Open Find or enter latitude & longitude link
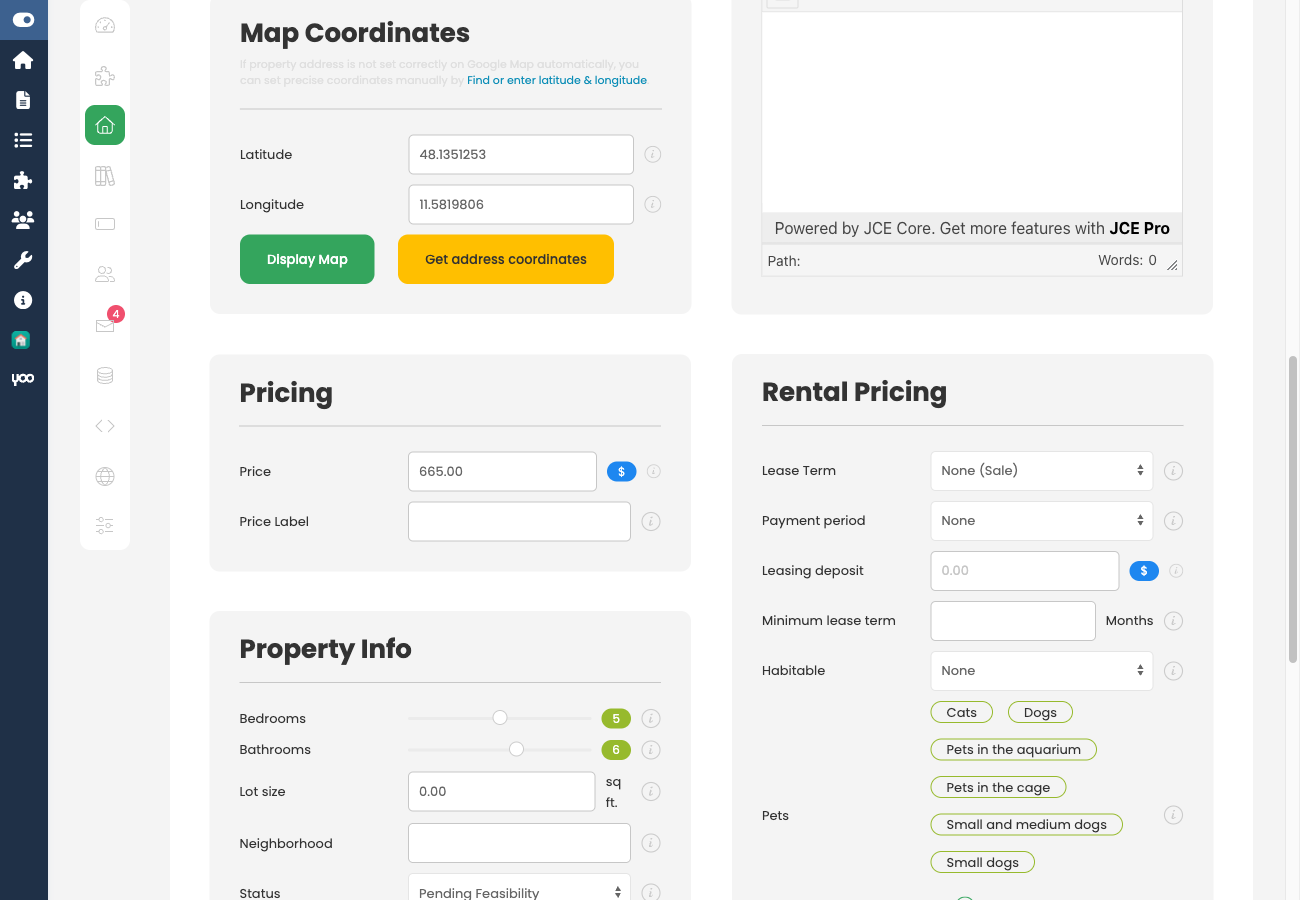Screen dimensions: 1300x900 point(556,79)
